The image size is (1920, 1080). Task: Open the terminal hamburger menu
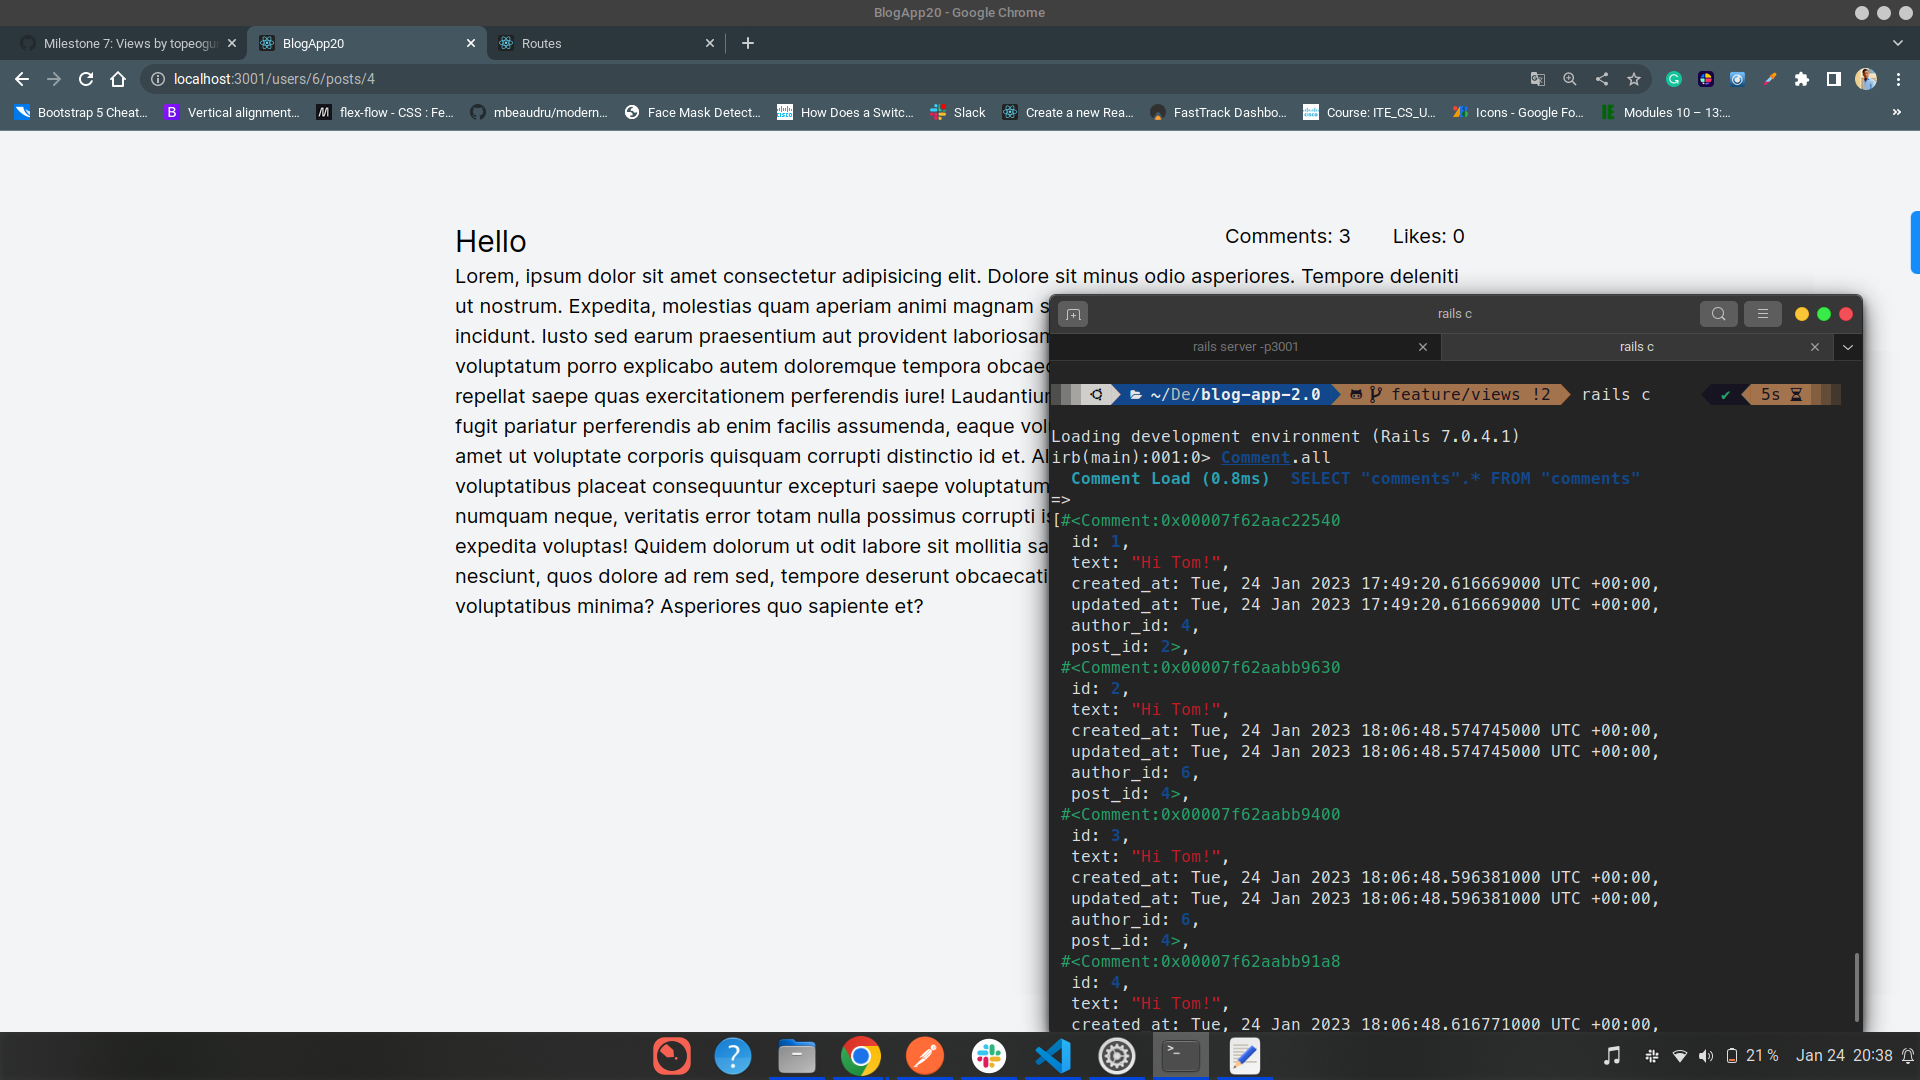click(1763, 313)
